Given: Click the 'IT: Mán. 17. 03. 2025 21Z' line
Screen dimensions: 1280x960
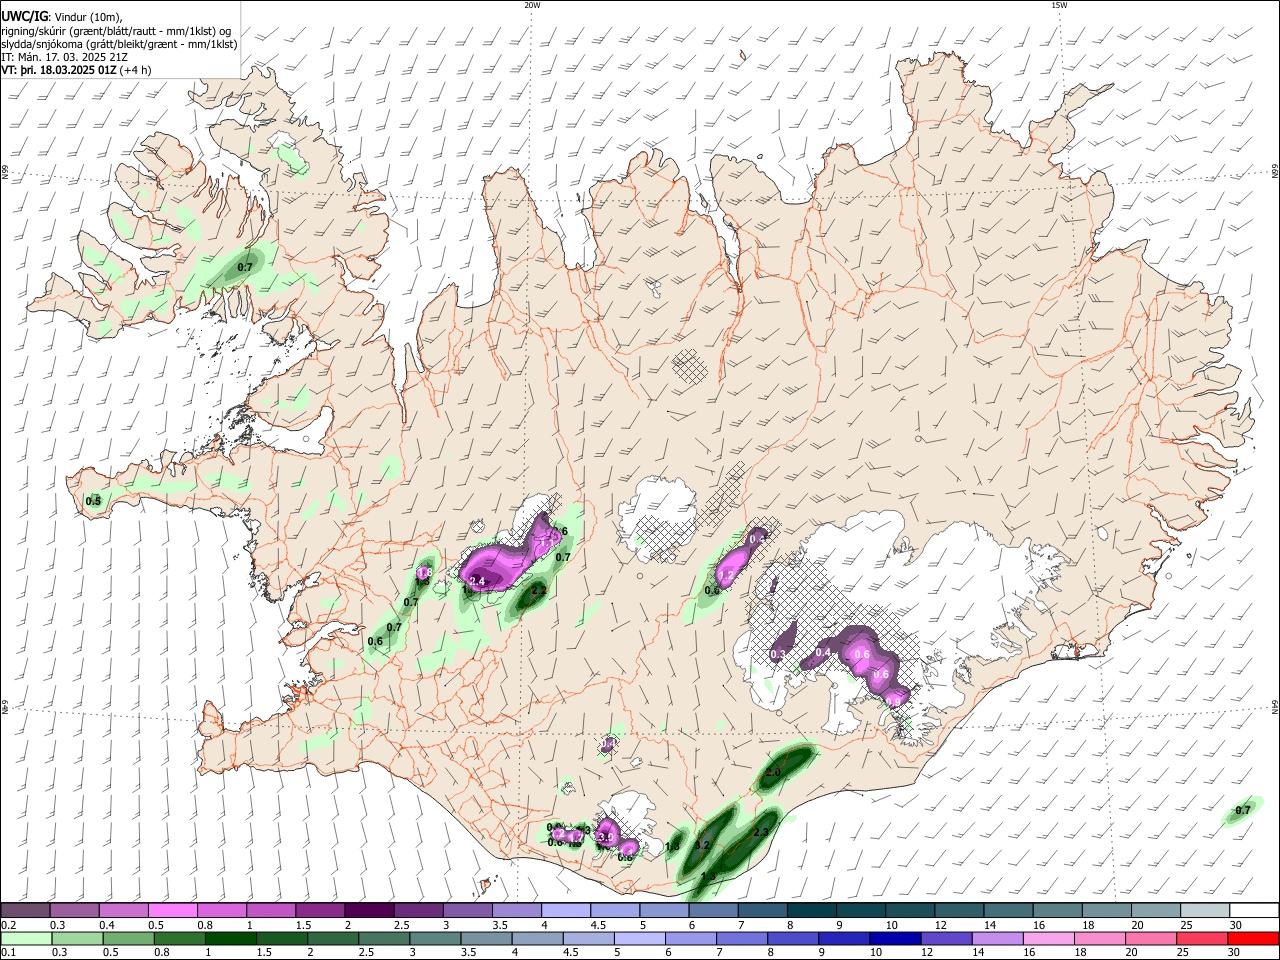Looking at the screenshot, I should click(x=65, y=57).
